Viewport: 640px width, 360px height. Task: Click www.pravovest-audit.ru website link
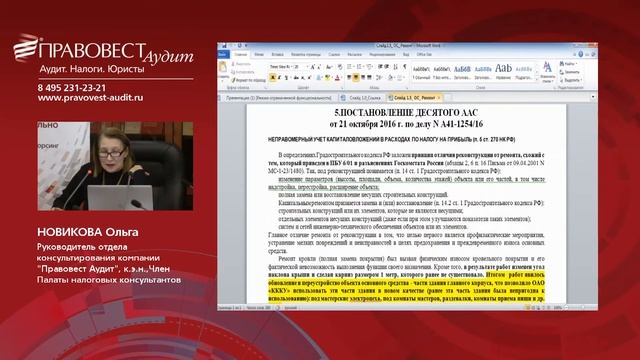(x=91, y=98)
